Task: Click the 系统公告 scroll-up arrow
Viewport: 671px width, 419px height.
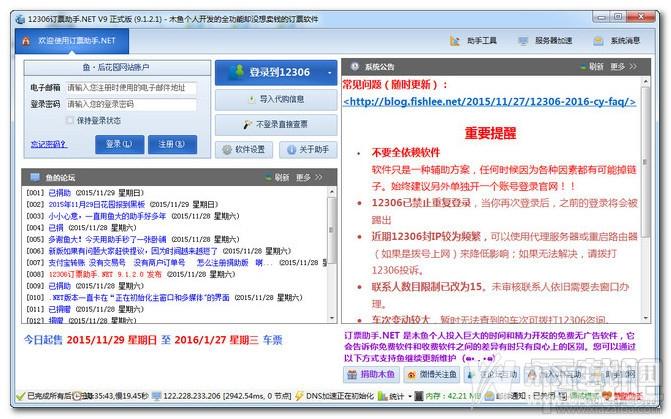Action: tap(645, 81)
